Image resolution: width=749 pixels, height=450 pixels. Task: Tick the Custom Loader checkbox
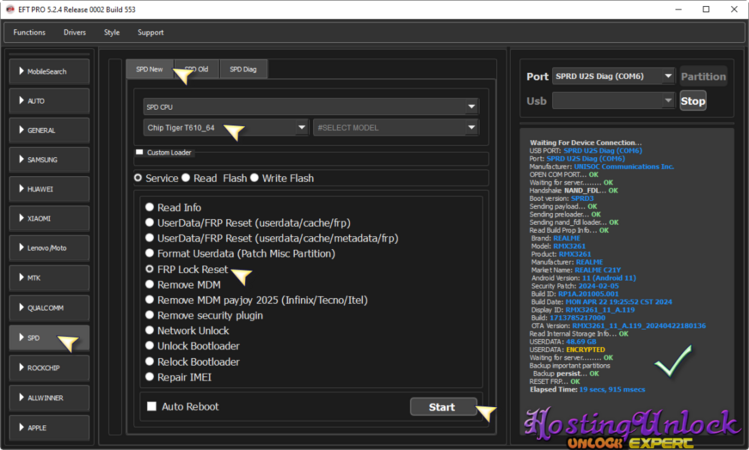[x=140, y=153]
